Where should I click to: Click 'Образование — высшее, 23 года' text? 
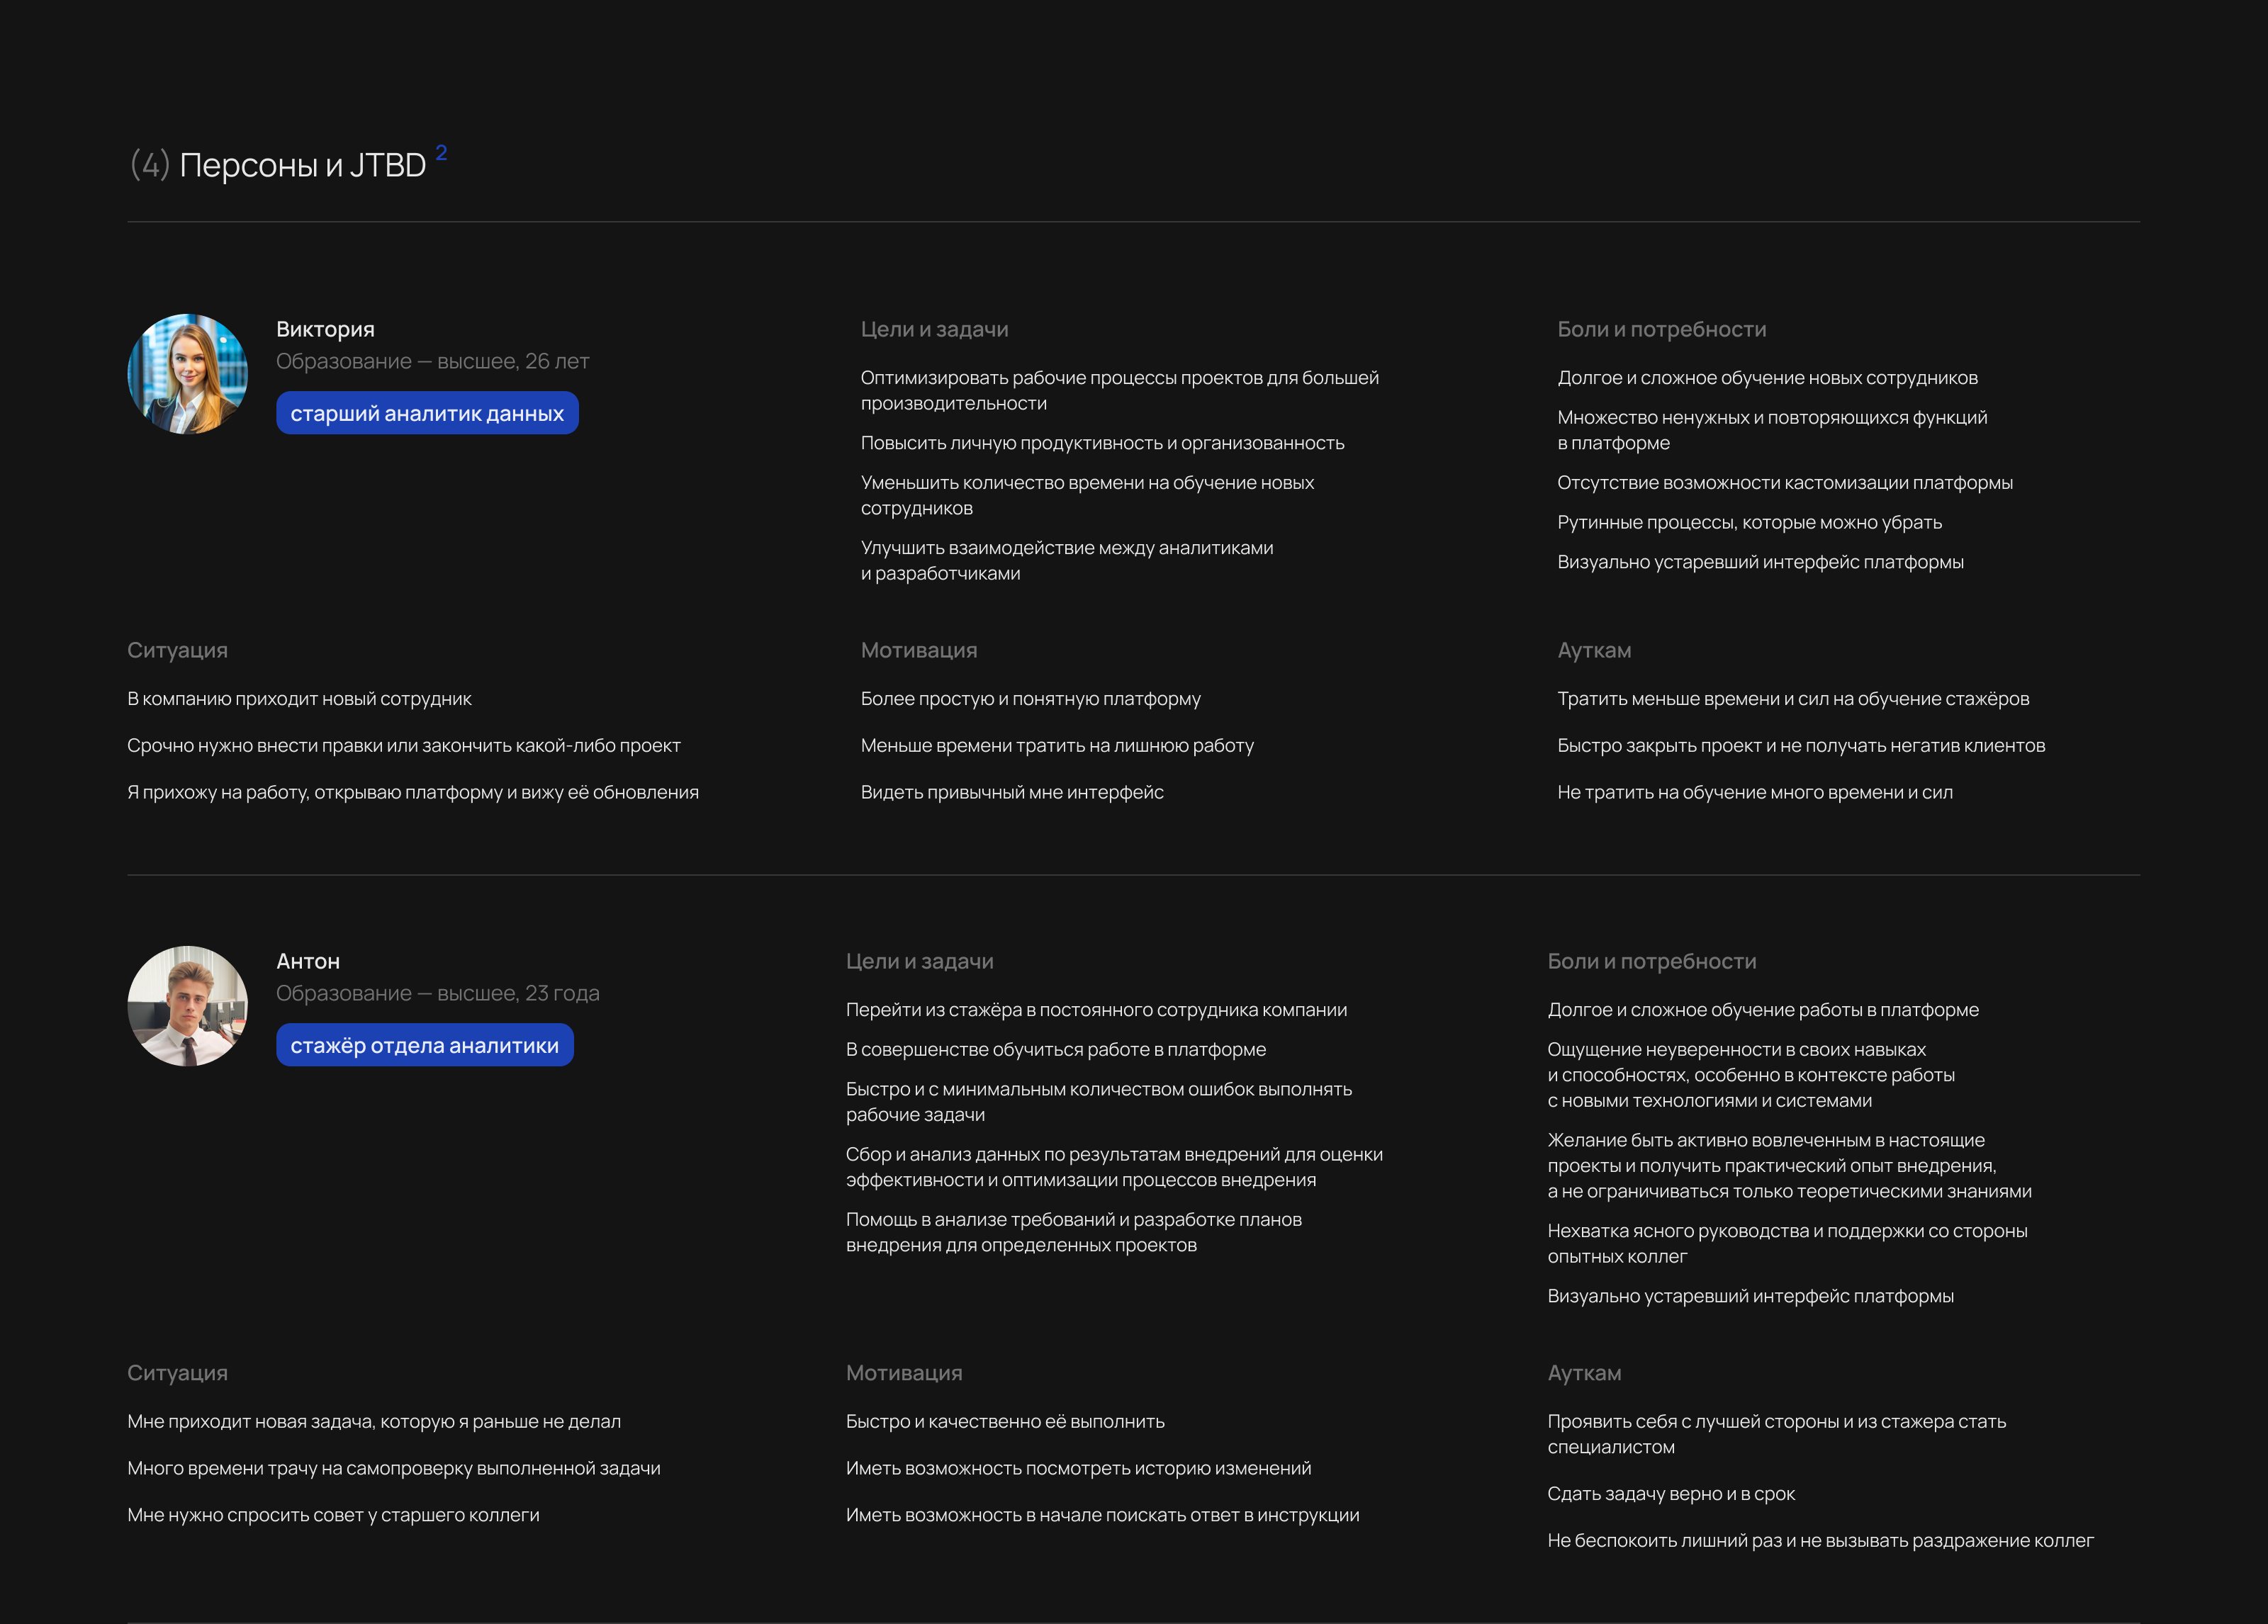[437, 993]
